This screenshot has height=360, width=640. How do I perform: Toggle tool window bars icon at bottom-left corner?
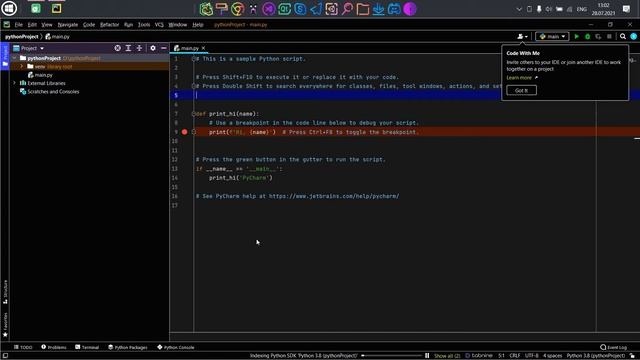(5, 356)
